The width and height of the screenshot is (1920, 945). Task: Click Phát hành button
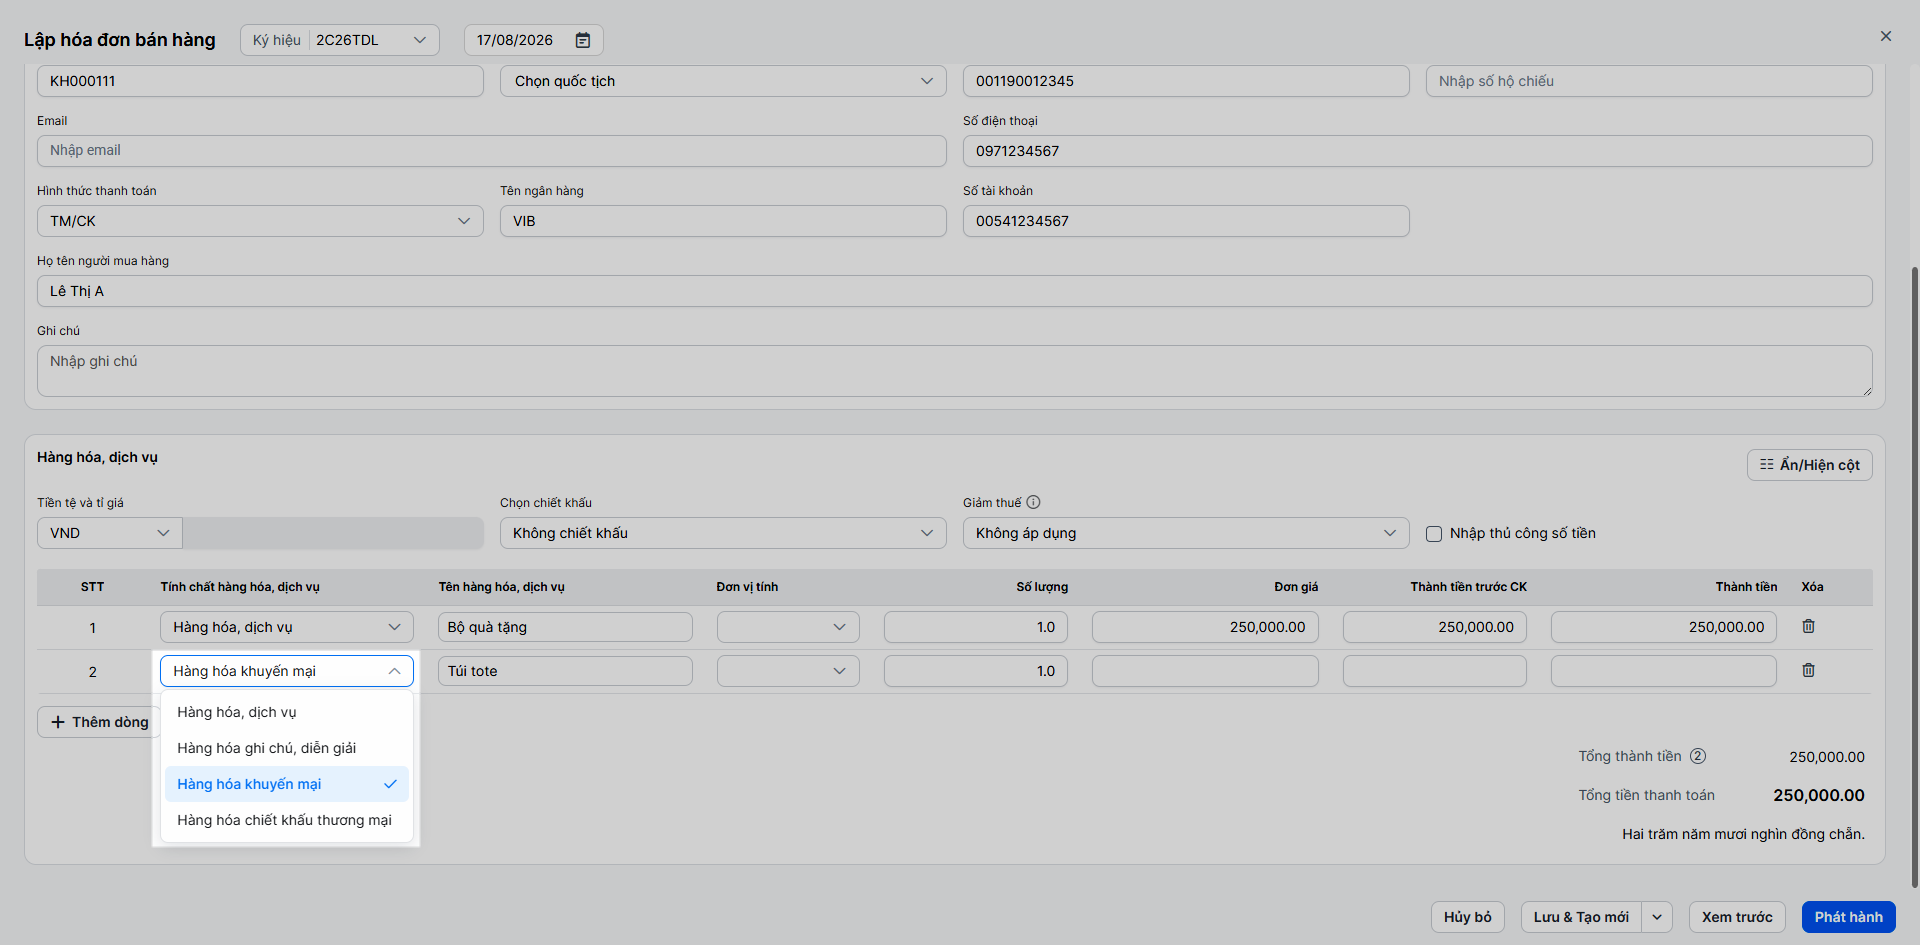(x=1848, y=917)
